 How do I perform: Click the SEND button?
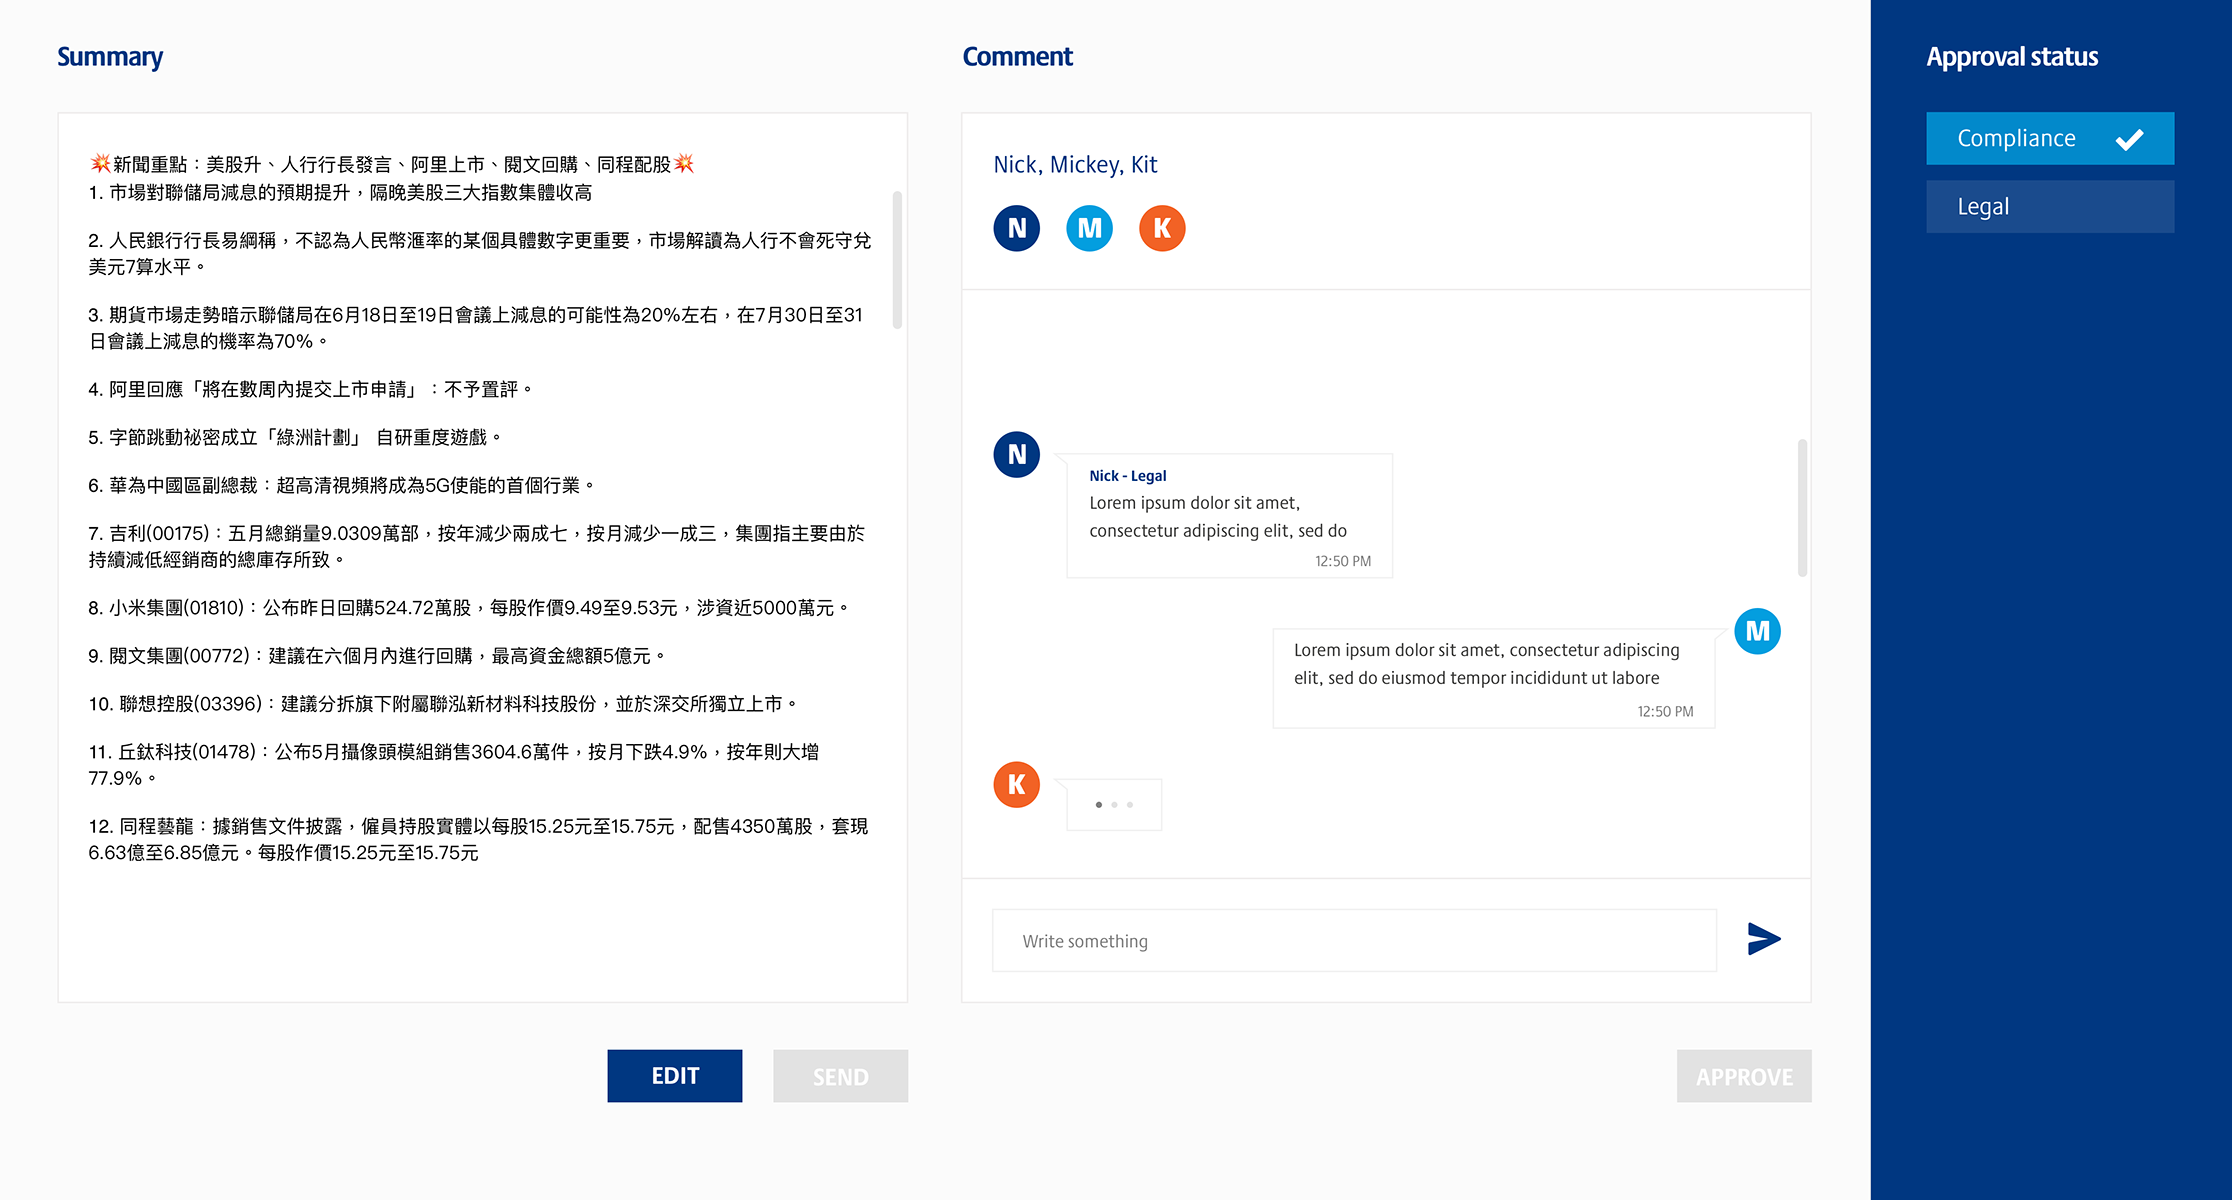pyautogui.click(x=840, y=1076)
